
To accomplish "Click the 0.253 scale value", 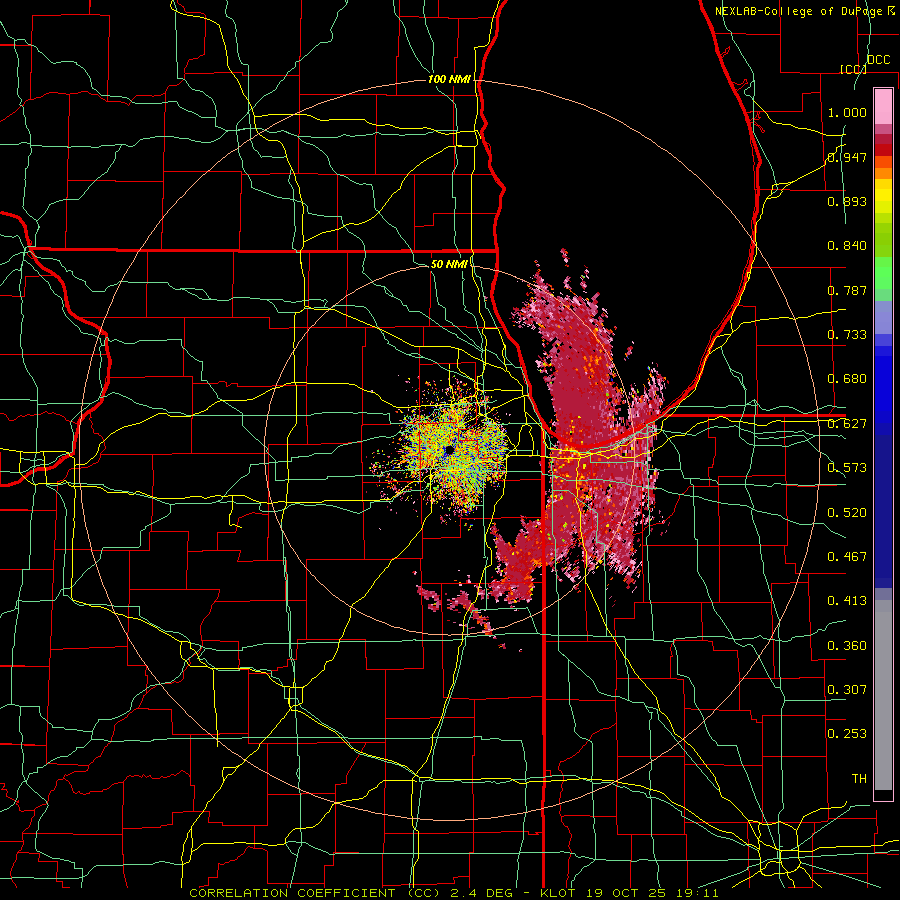I will tap(847, 734).
